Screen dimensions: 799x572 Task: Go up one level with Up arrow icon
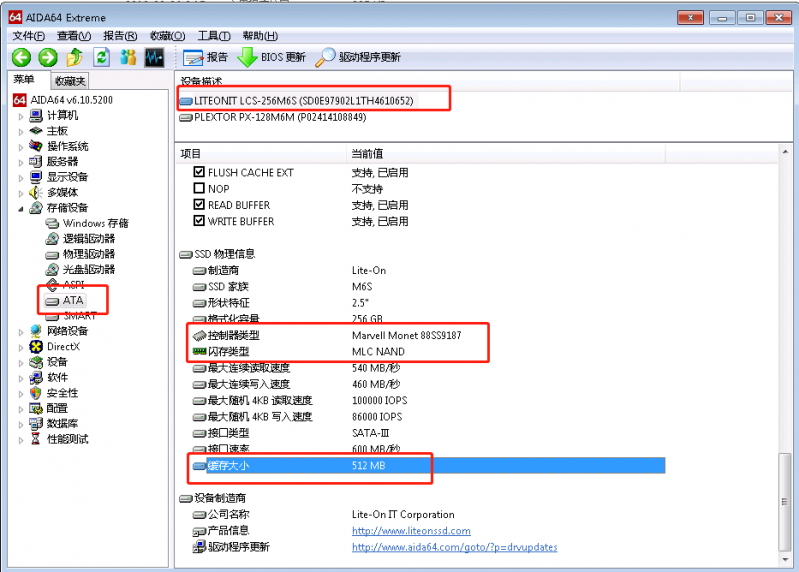75,57
